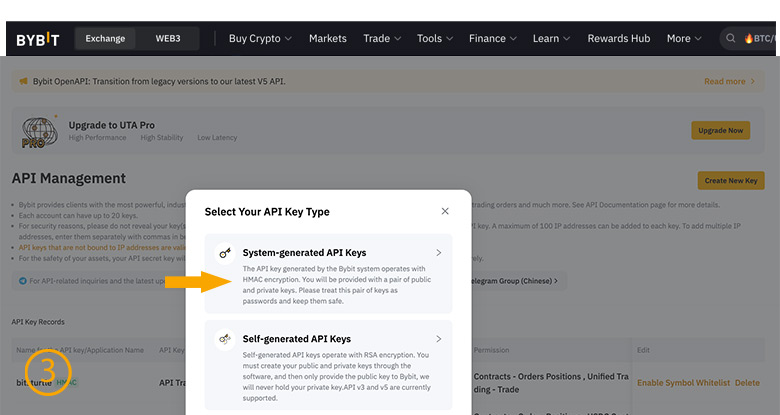Expand the Buy Crypto menu
Screen dimensions: 780x415
[260, 38]
